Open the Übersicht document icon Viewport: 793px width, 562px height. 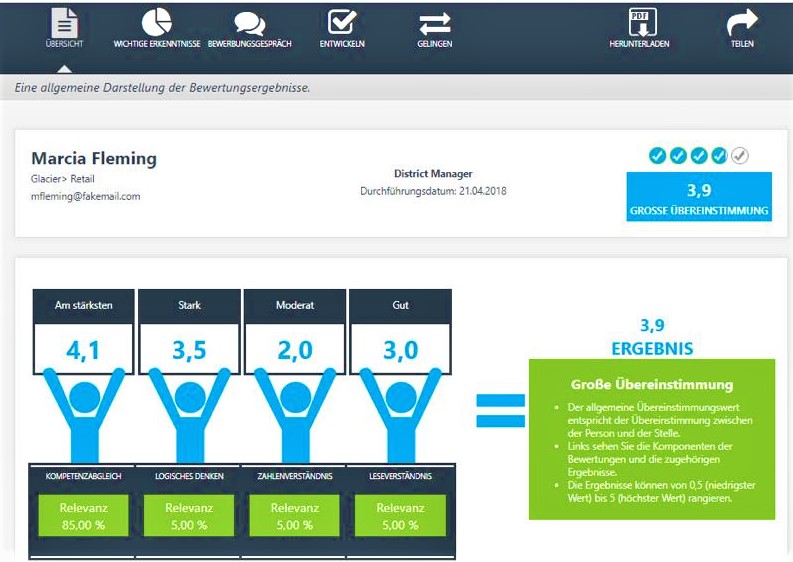64,23
